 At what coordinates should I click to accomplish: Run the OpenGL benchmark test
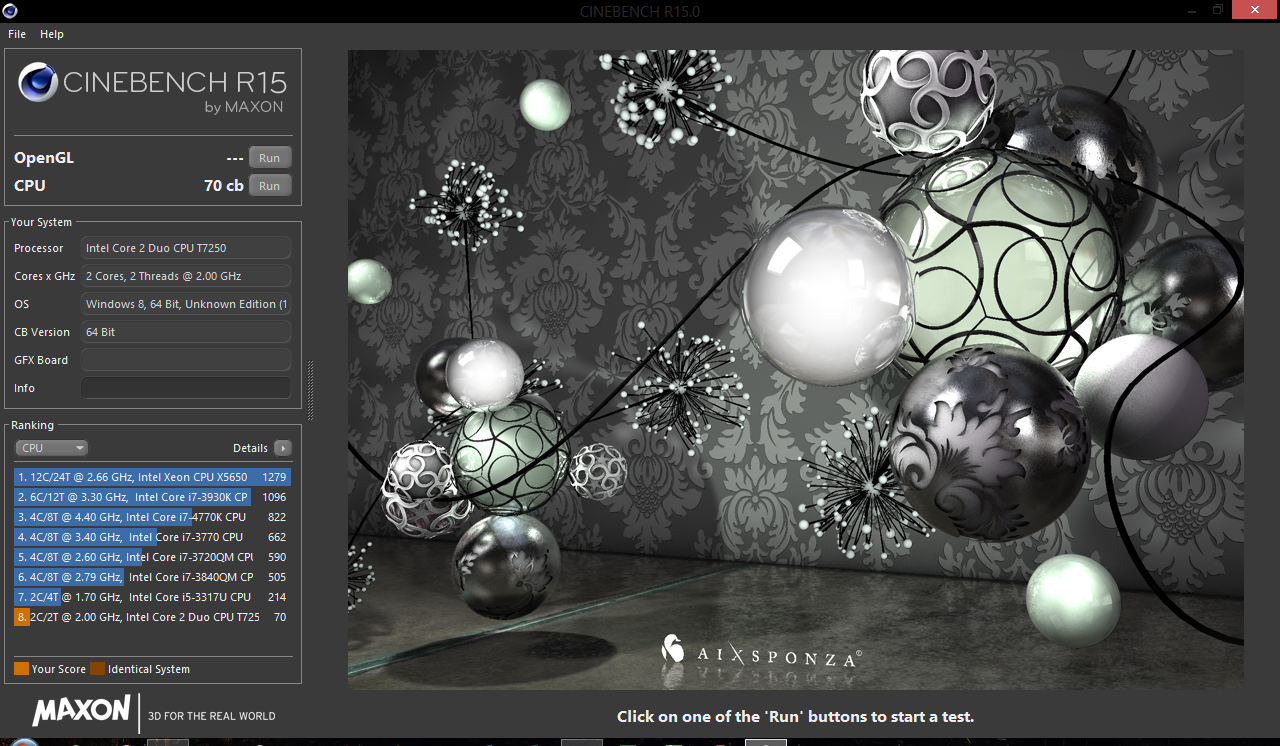pos(270,158)
